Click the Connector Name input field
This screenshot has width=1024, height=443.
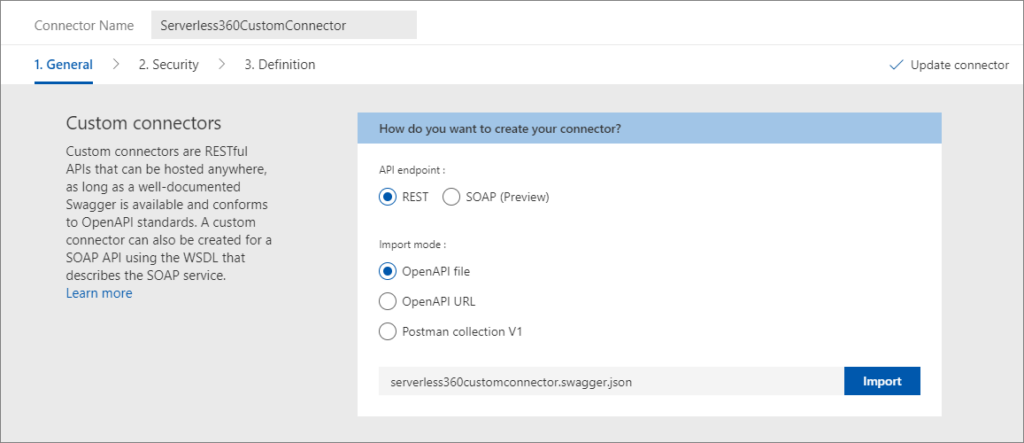point(283,26)
